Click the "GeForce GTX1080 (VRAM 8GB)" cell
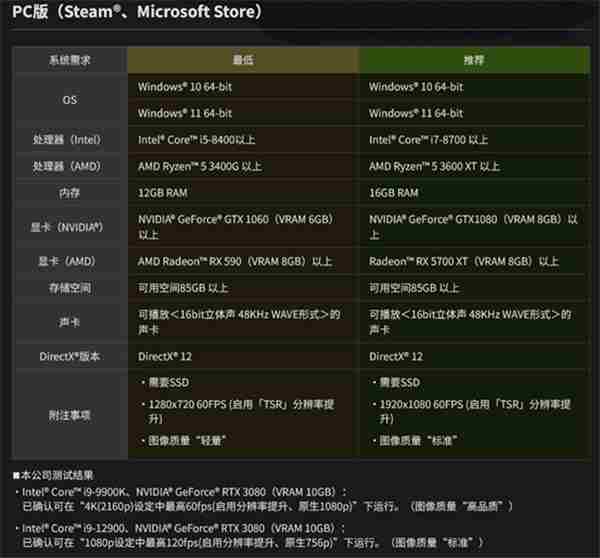The width and height of the screenshot is (600, 558). pyautogui.click(x=473, y=227)
